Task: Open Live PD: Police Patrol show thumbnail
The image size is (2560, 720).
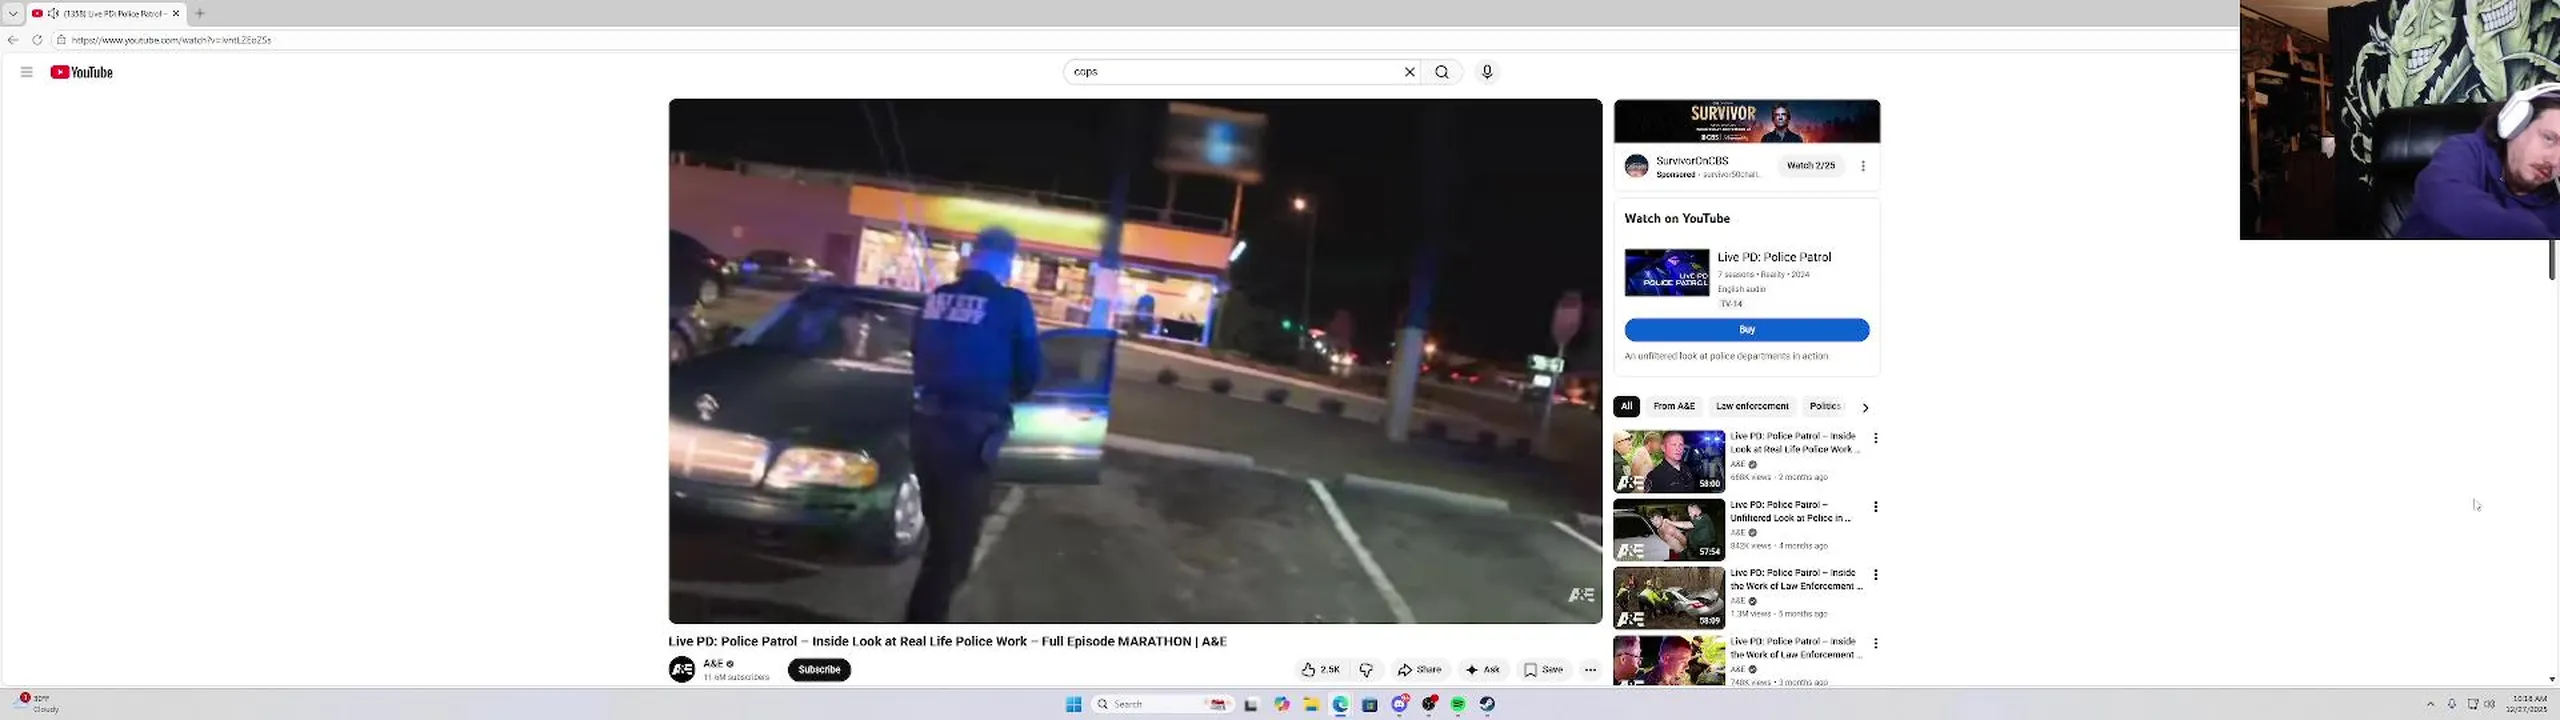Action: (1667, 273)
